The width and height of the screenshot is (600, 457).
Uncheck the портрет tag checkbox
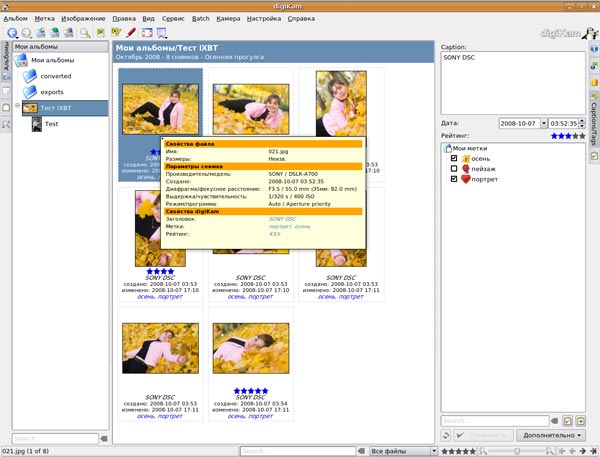click(x=454, y=179)
